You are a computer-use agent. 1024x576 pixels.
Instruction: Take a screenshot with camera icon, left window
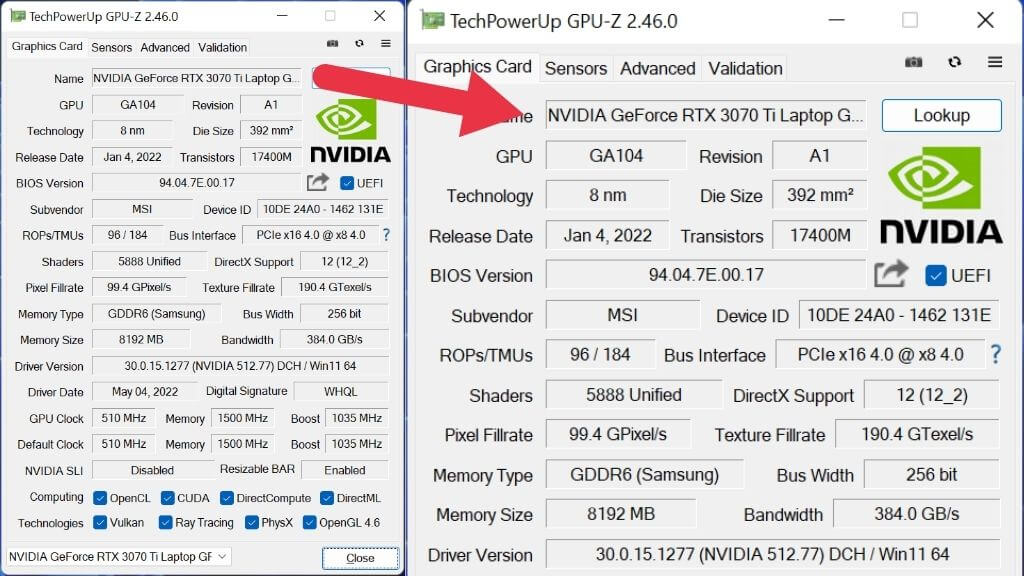point(332,43)
